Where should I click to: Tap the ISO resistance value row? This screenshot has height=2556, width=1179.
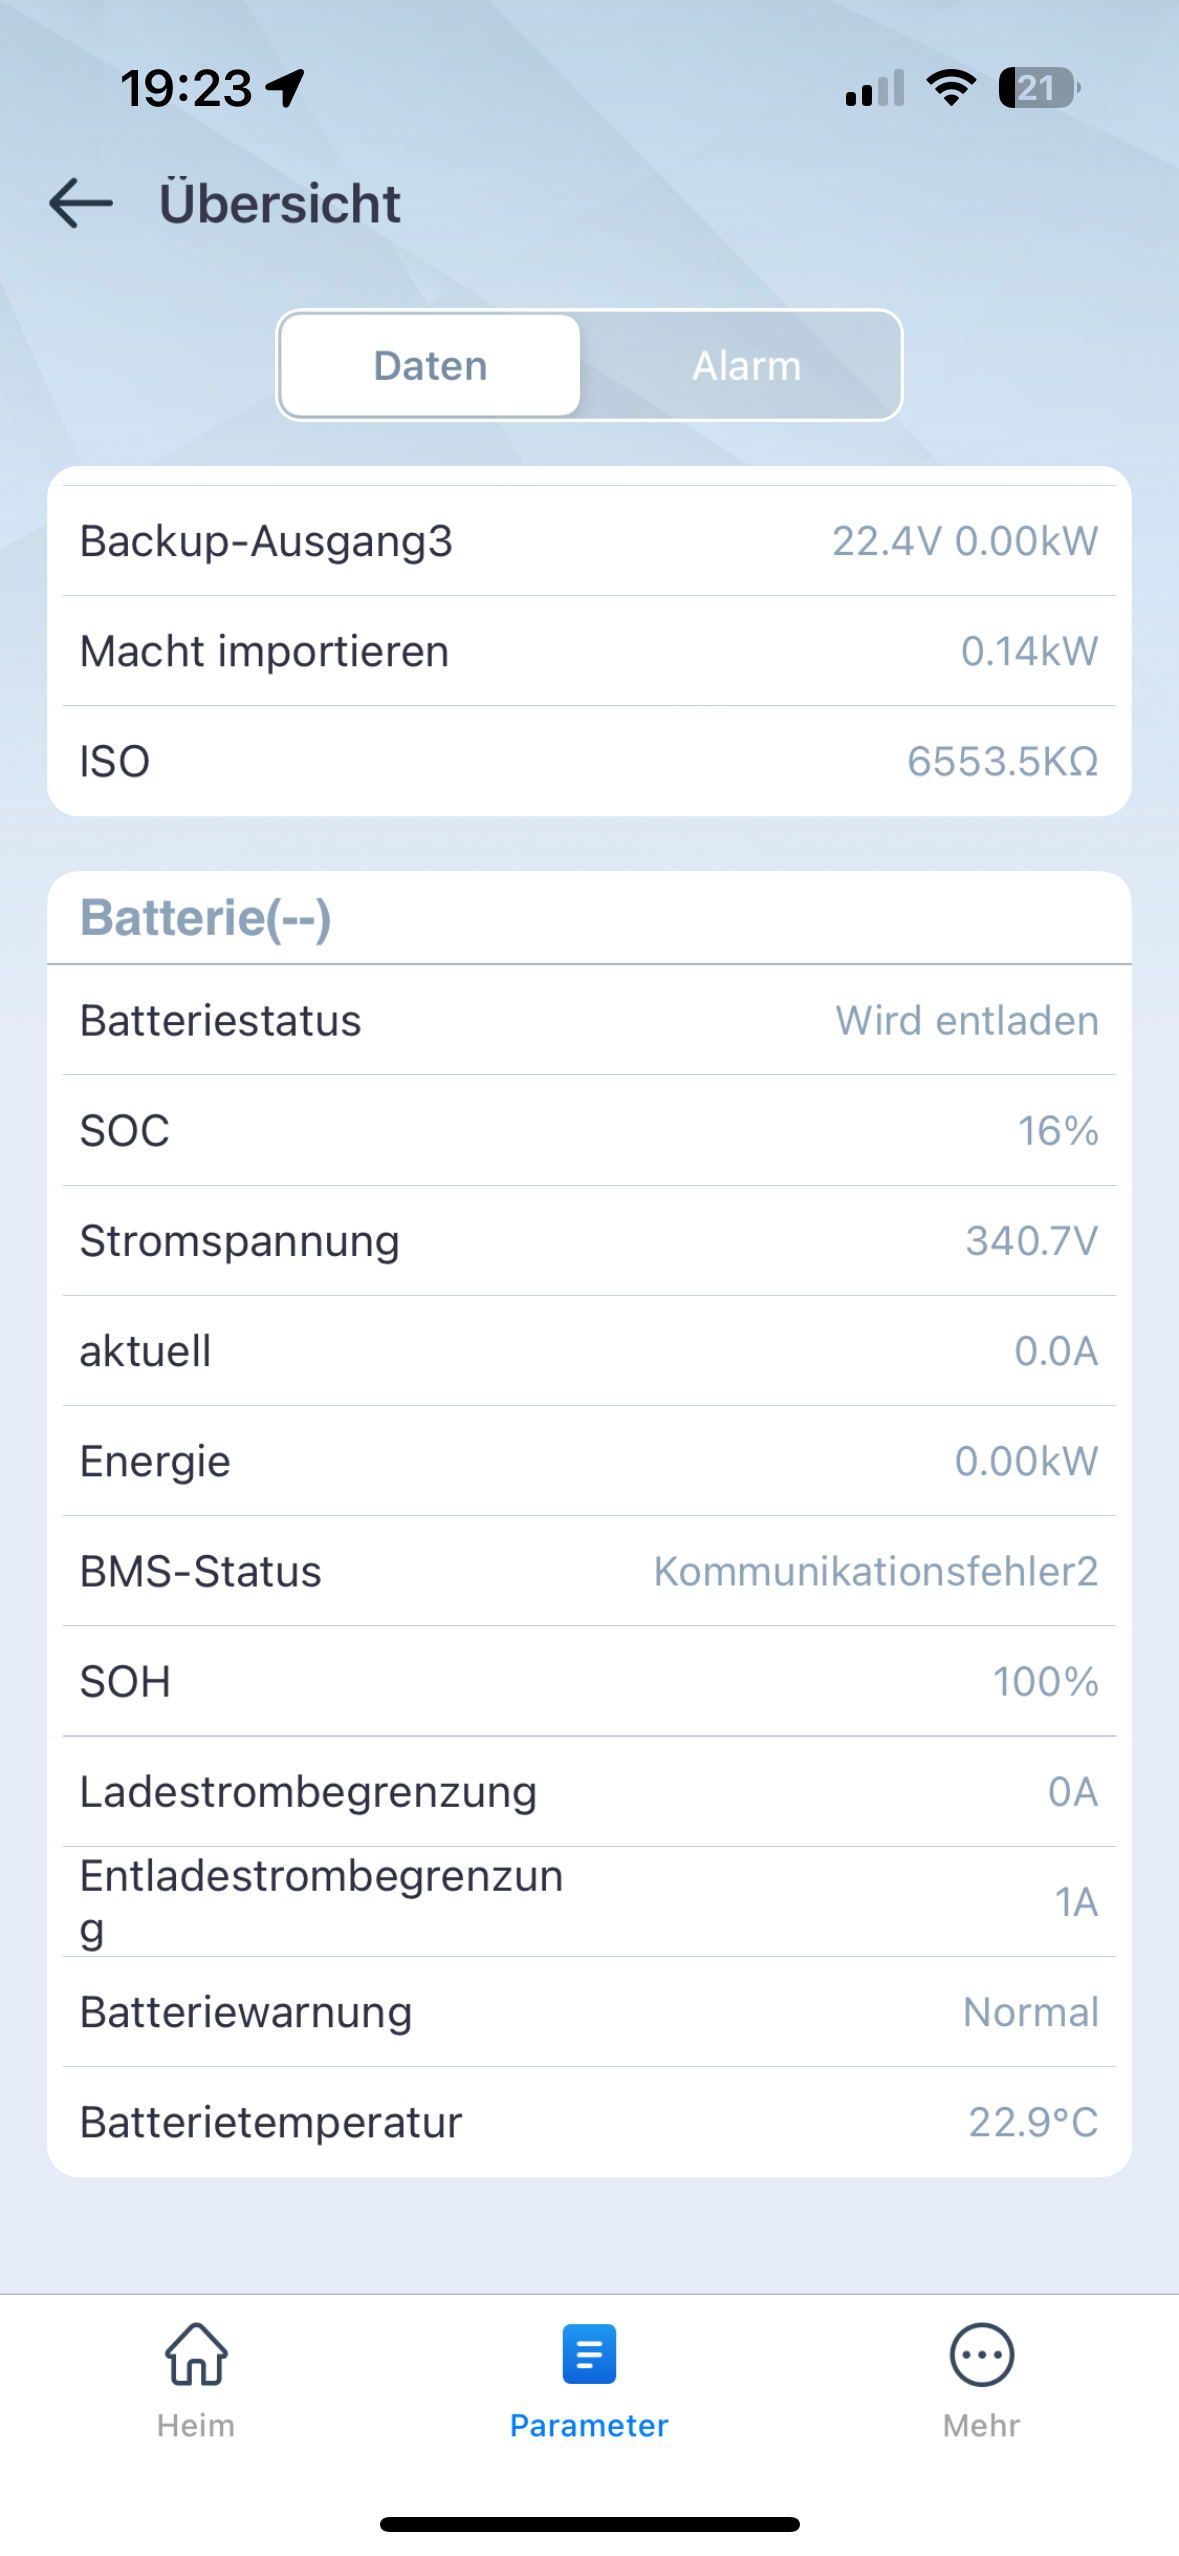point(589,761)
